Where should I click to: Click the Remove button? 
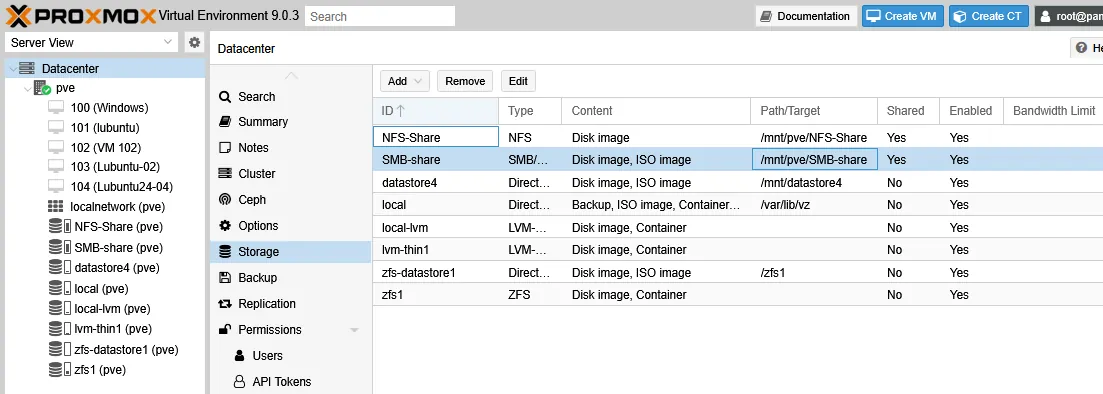tap(465, 81)
